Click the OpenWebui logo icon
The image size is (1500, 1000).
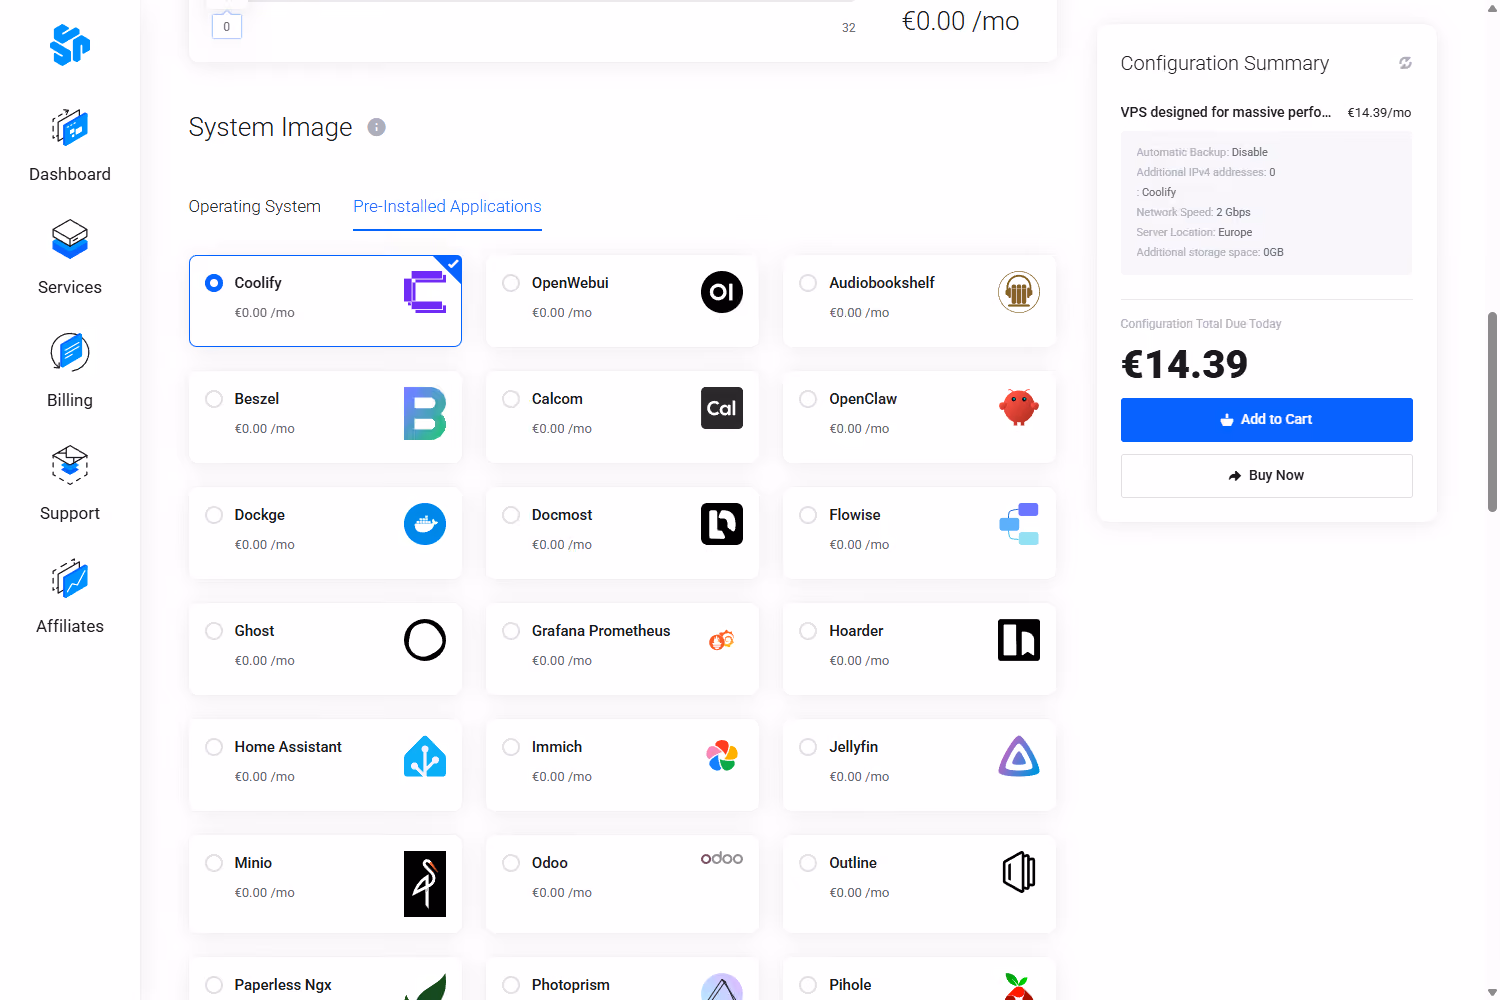722,292
